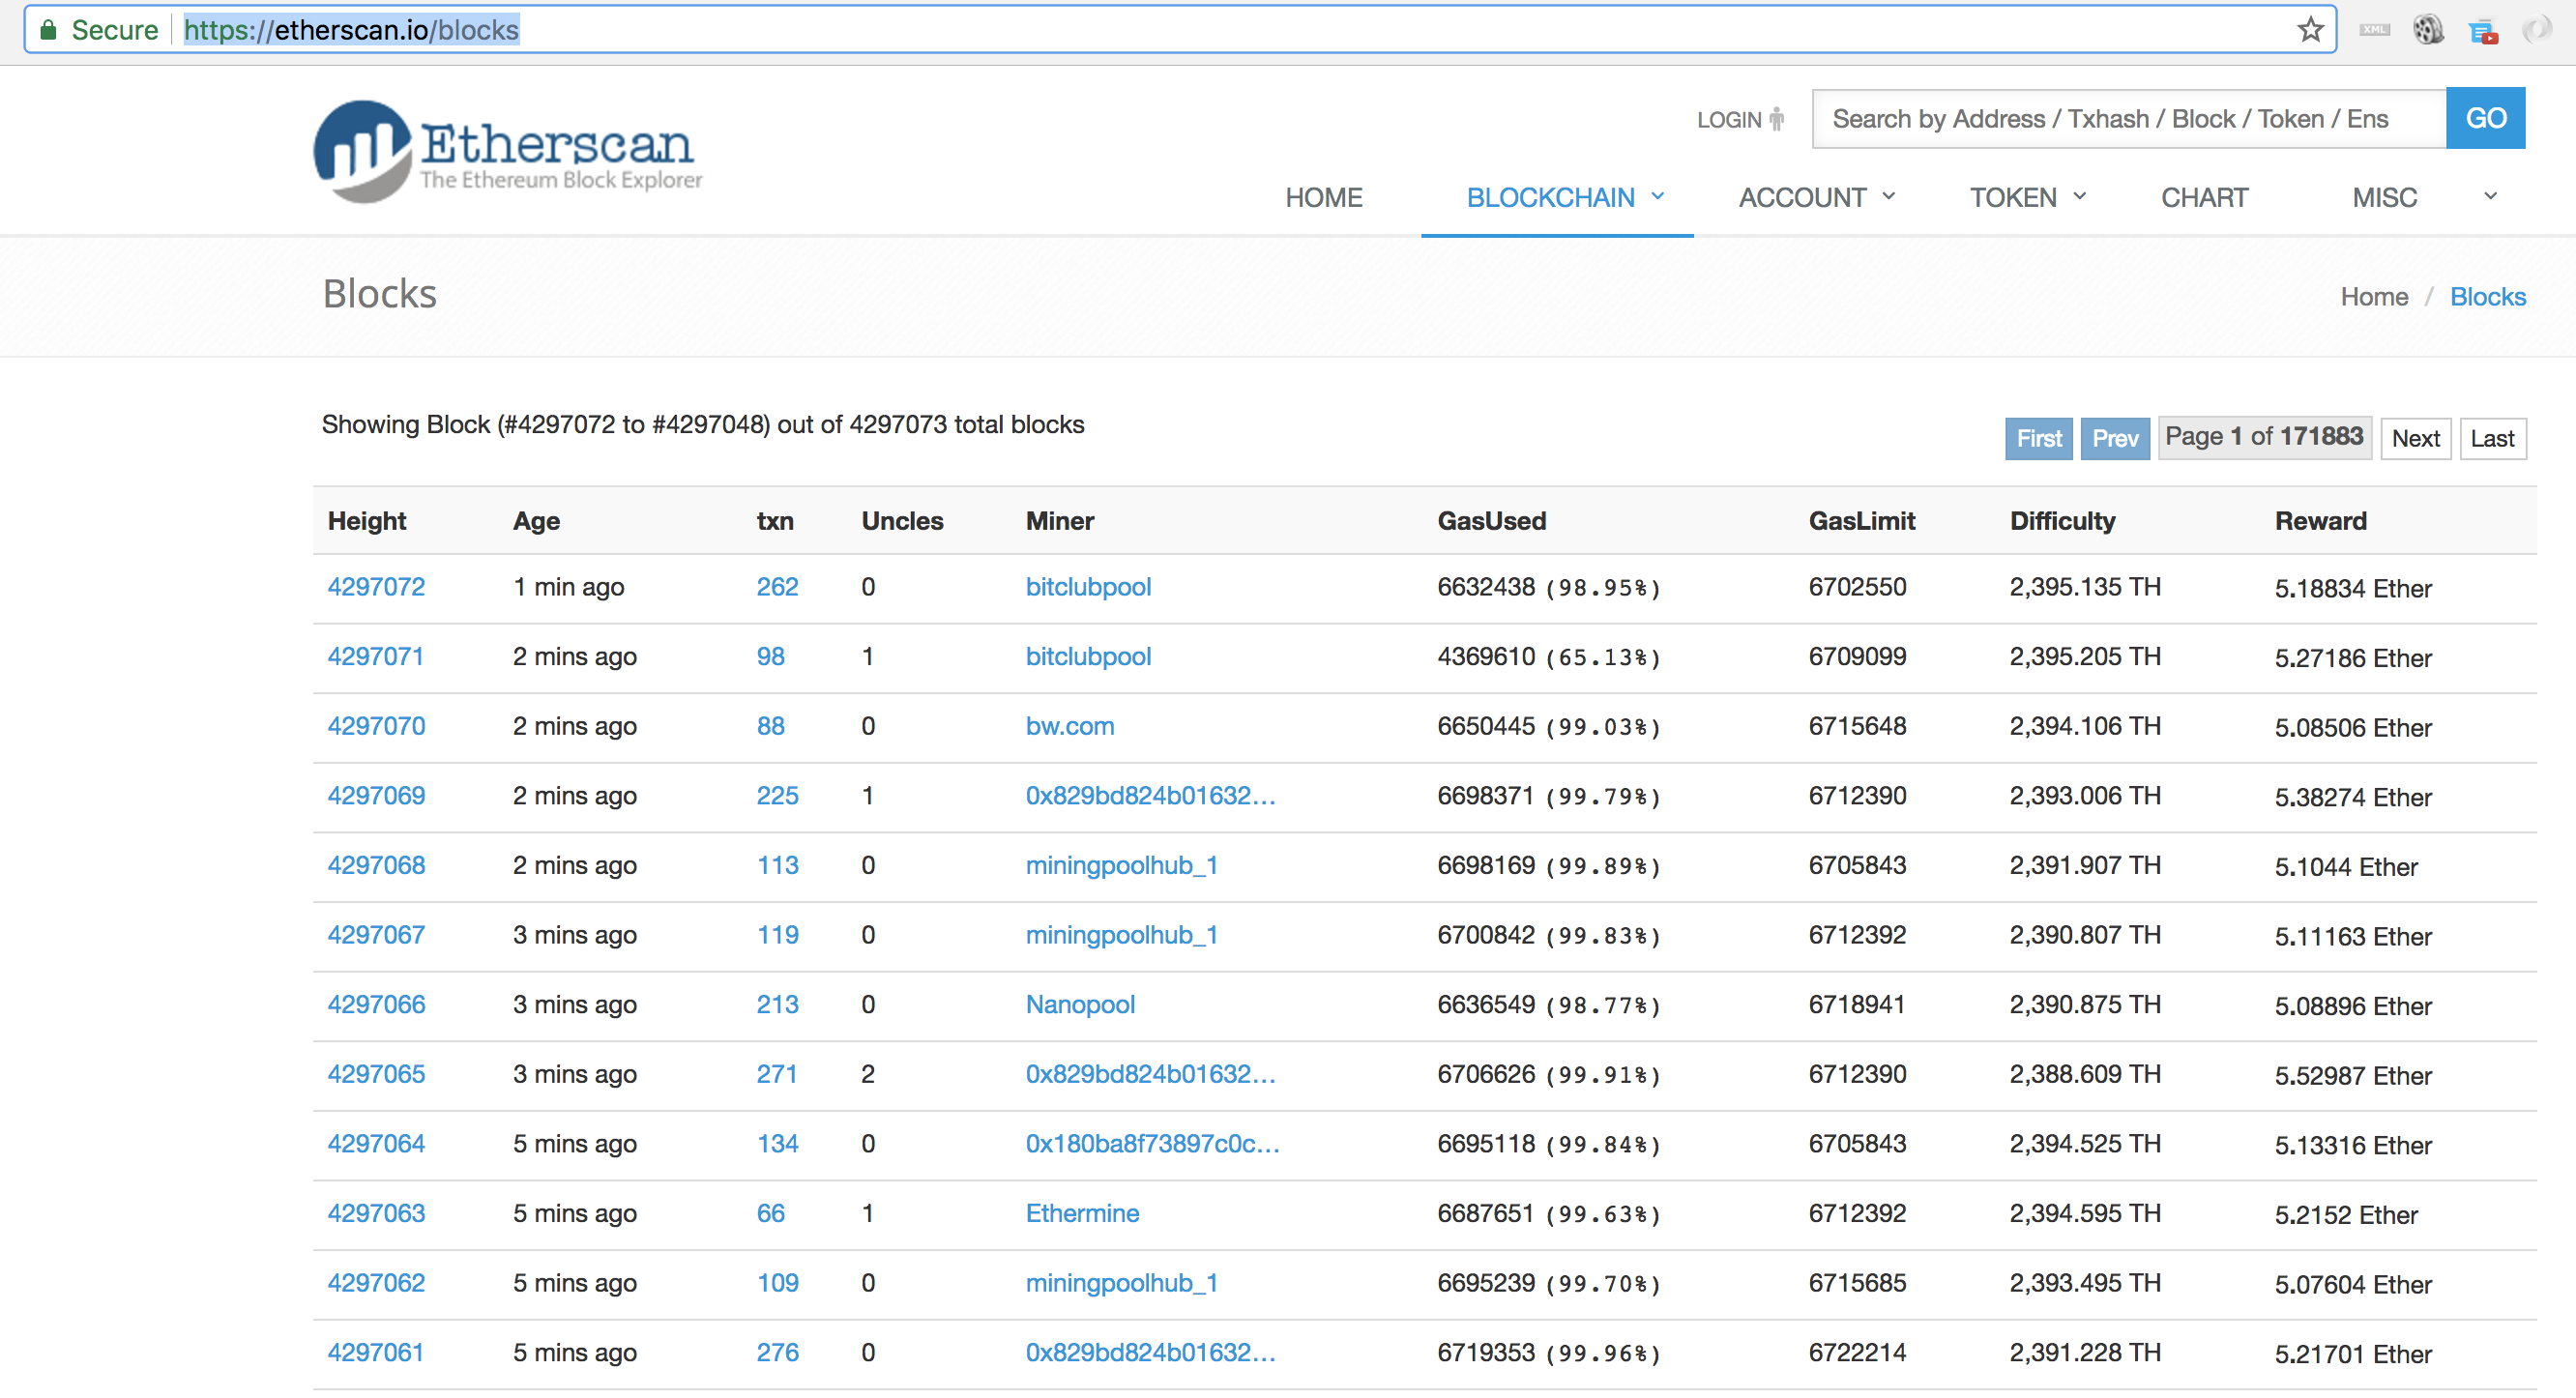Viewport: 2576px width, 1398px height.
Task: Open Ethermine miner link
Action: [1082, 1213]
